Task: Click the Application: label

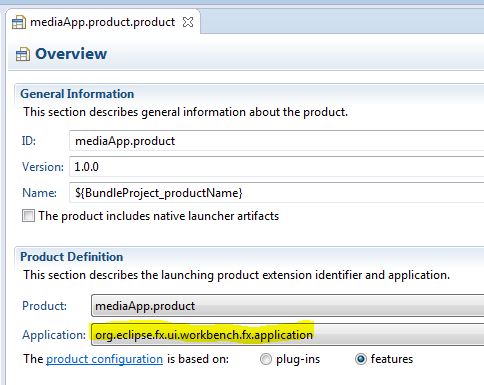Action: (x=54, y=335)
